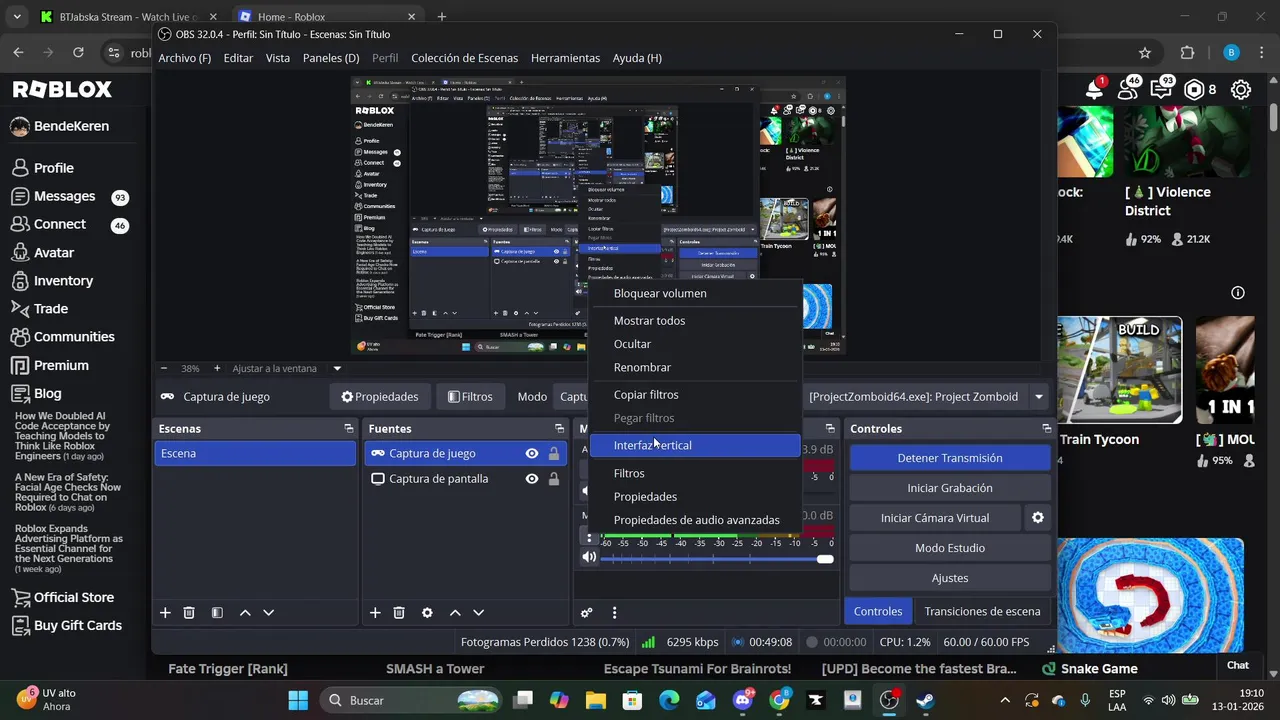The width and height of the screenshot is (1280, 720).
Task: Click the Windows Start button
Action: pyautogui.click(x=298, y=700)
